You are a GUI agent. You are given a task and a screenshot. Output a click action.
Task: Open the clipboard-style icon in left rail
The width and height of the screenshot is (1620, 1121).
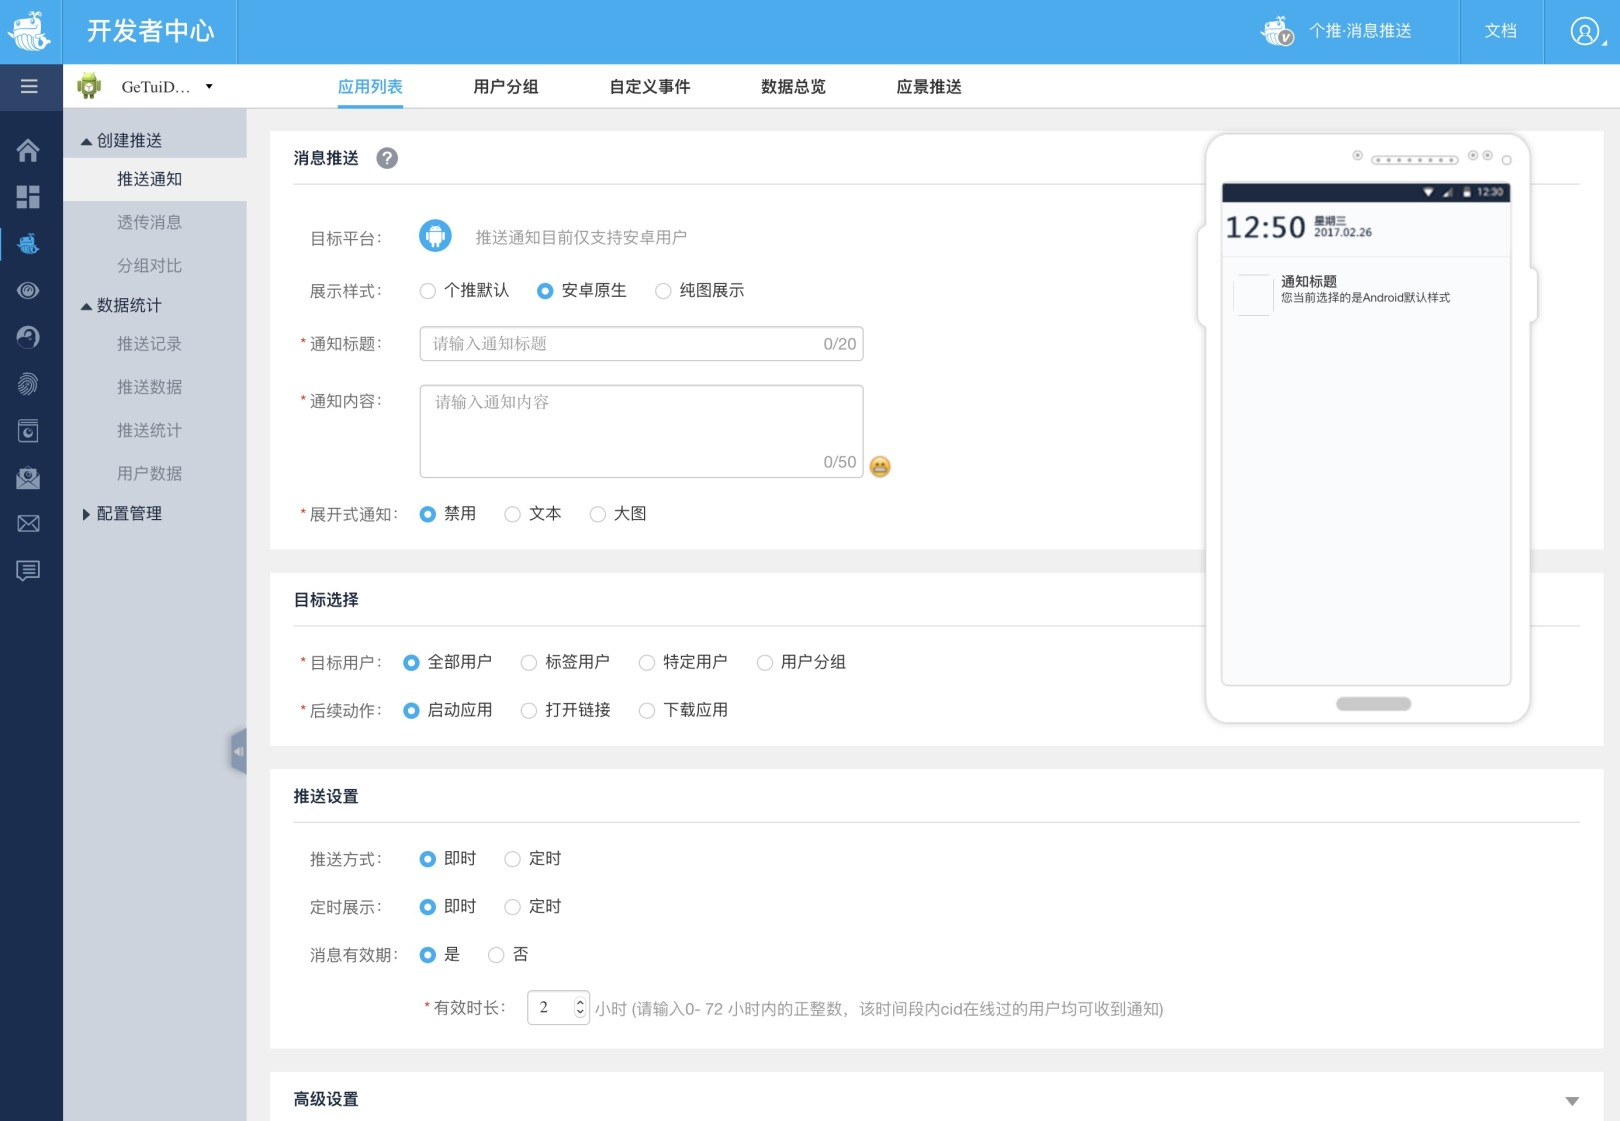point(28,431)
